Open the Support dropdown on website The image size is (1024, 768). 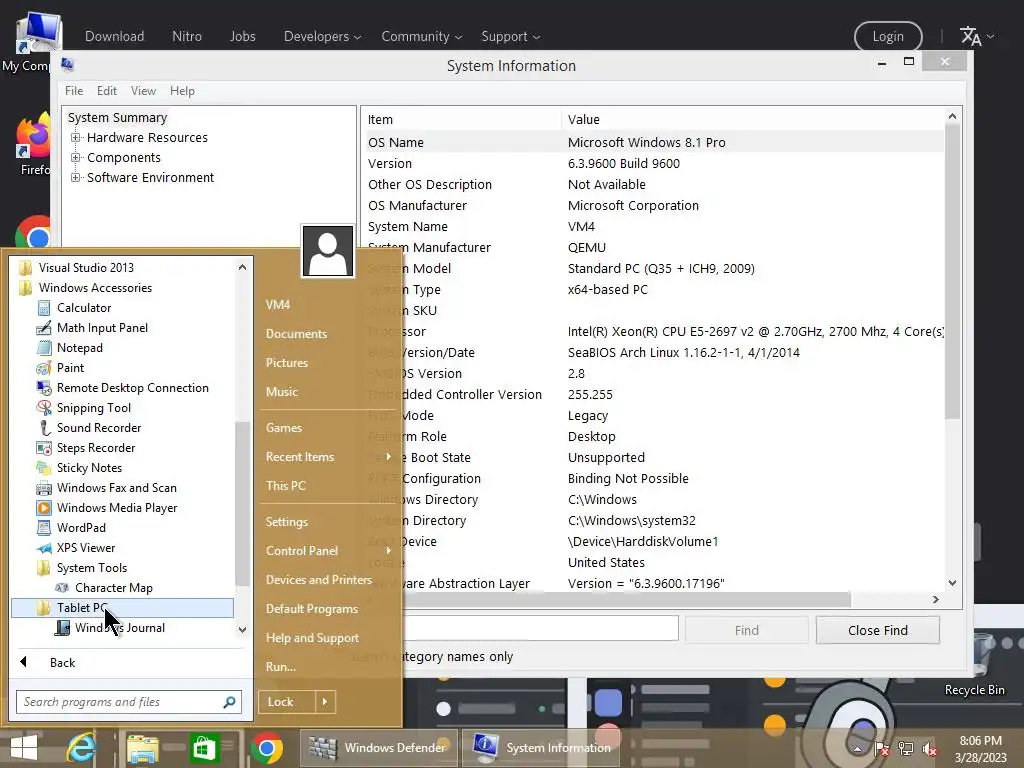click(511, 37)
